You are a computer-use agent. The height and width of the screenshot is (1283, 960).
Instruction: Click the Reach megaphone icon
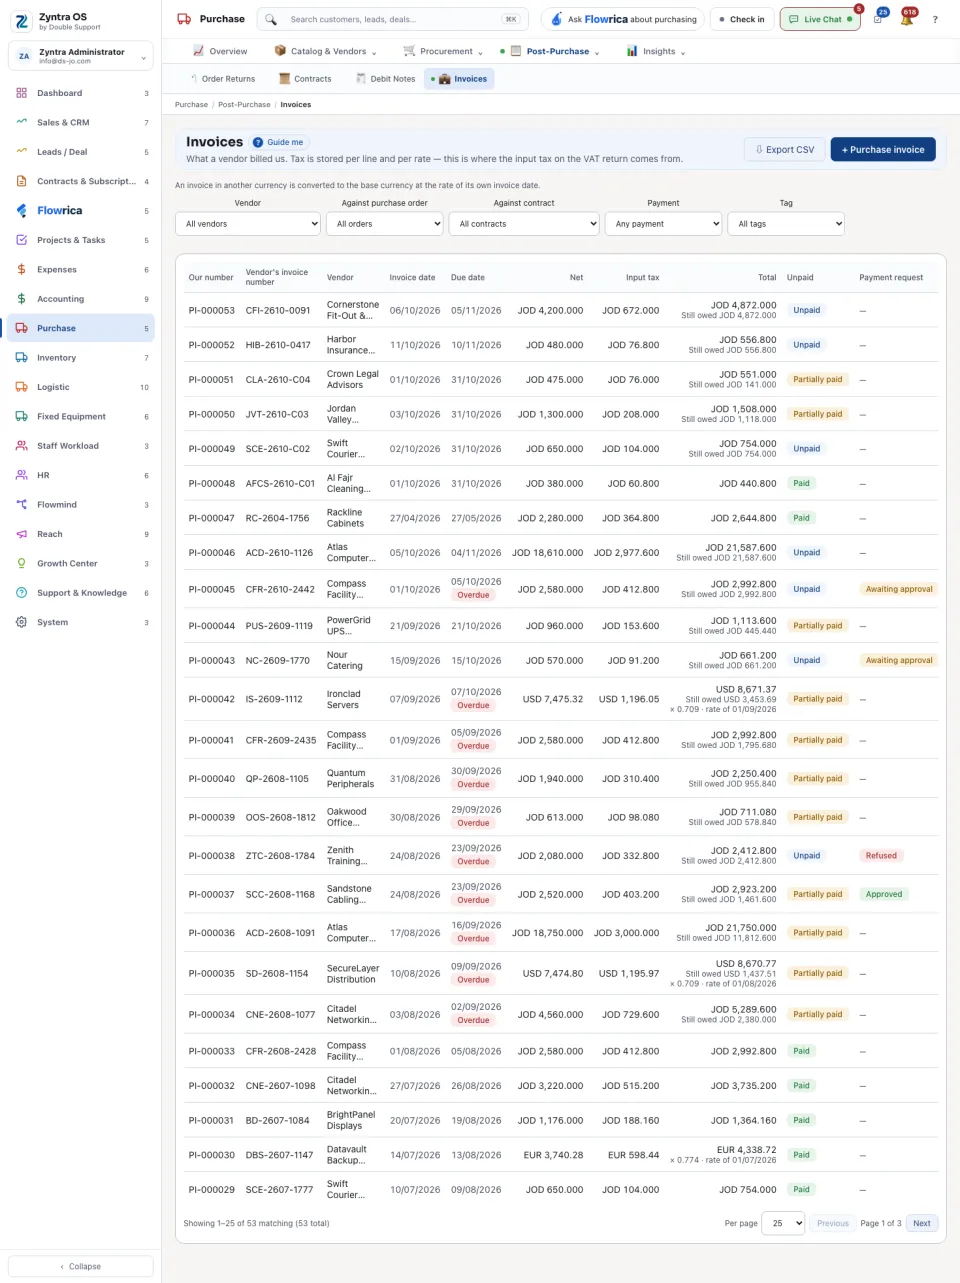pyautogui.click(x=21, y=534)
